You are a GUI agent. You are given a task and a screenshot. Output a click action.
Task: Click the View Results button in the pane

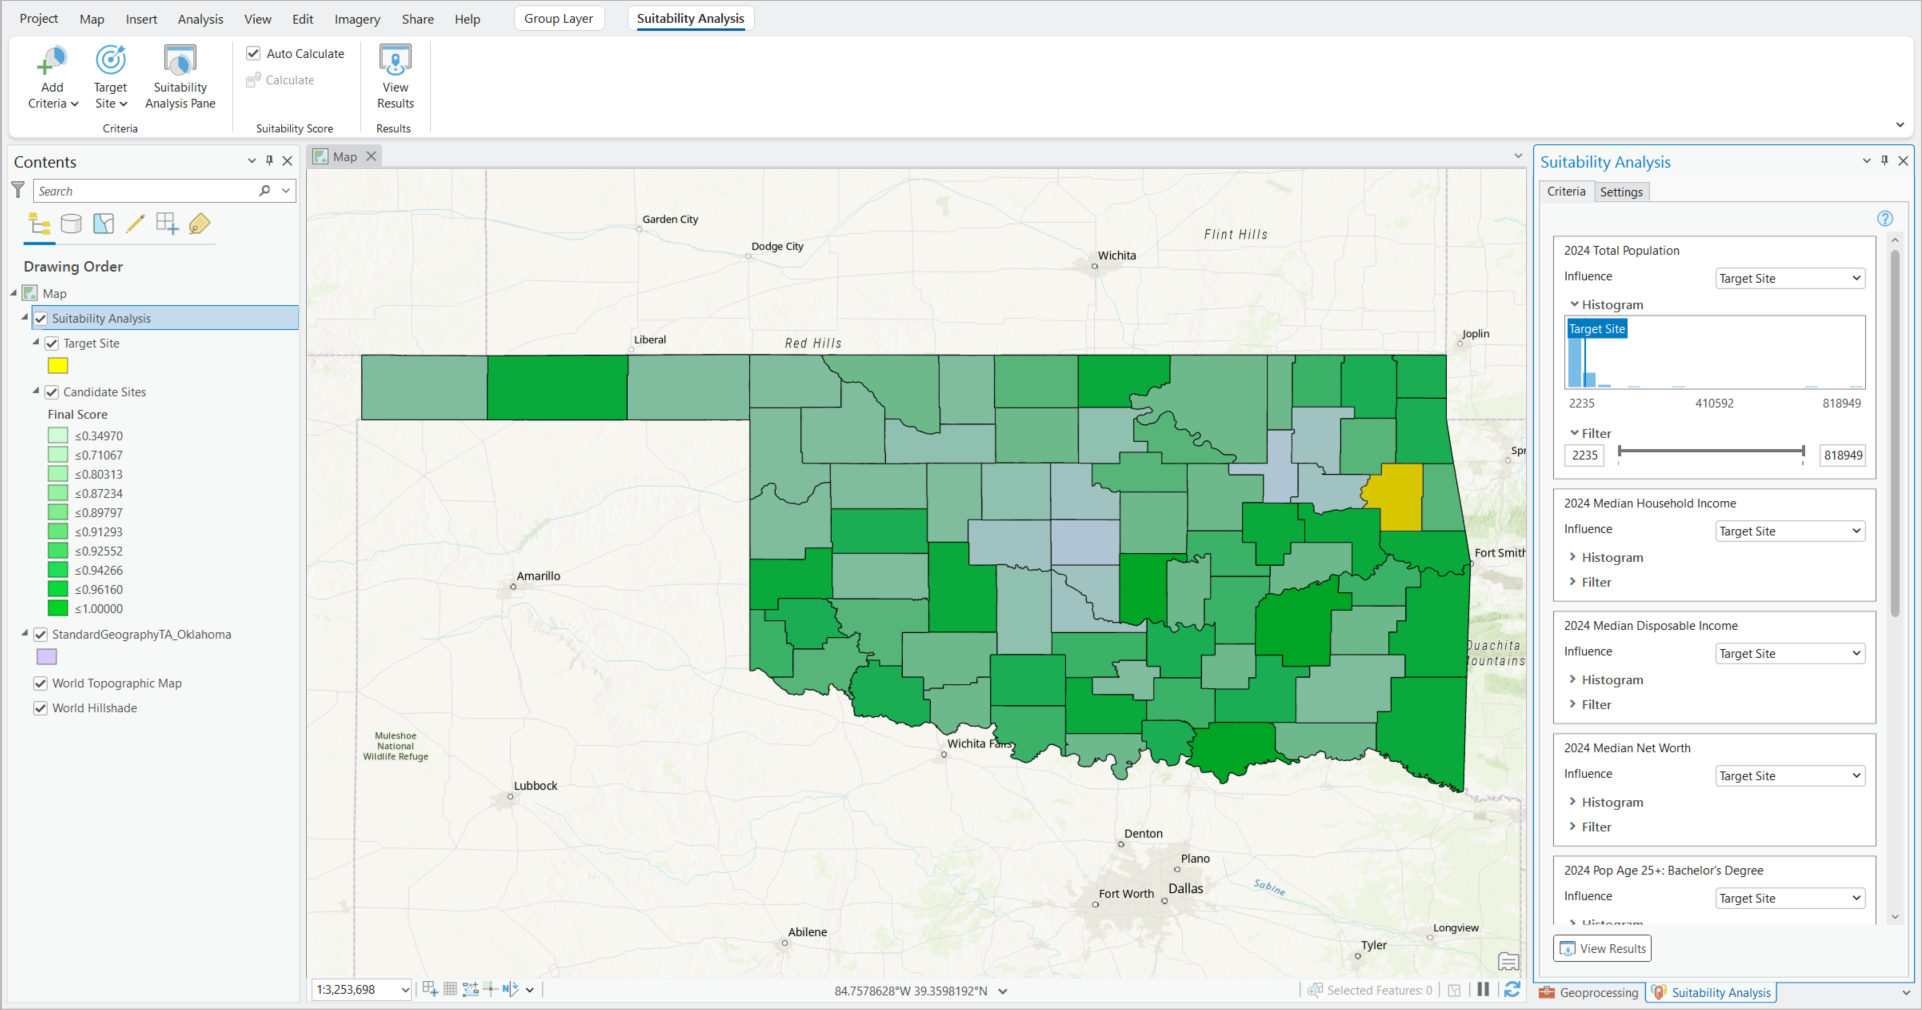1602,948
